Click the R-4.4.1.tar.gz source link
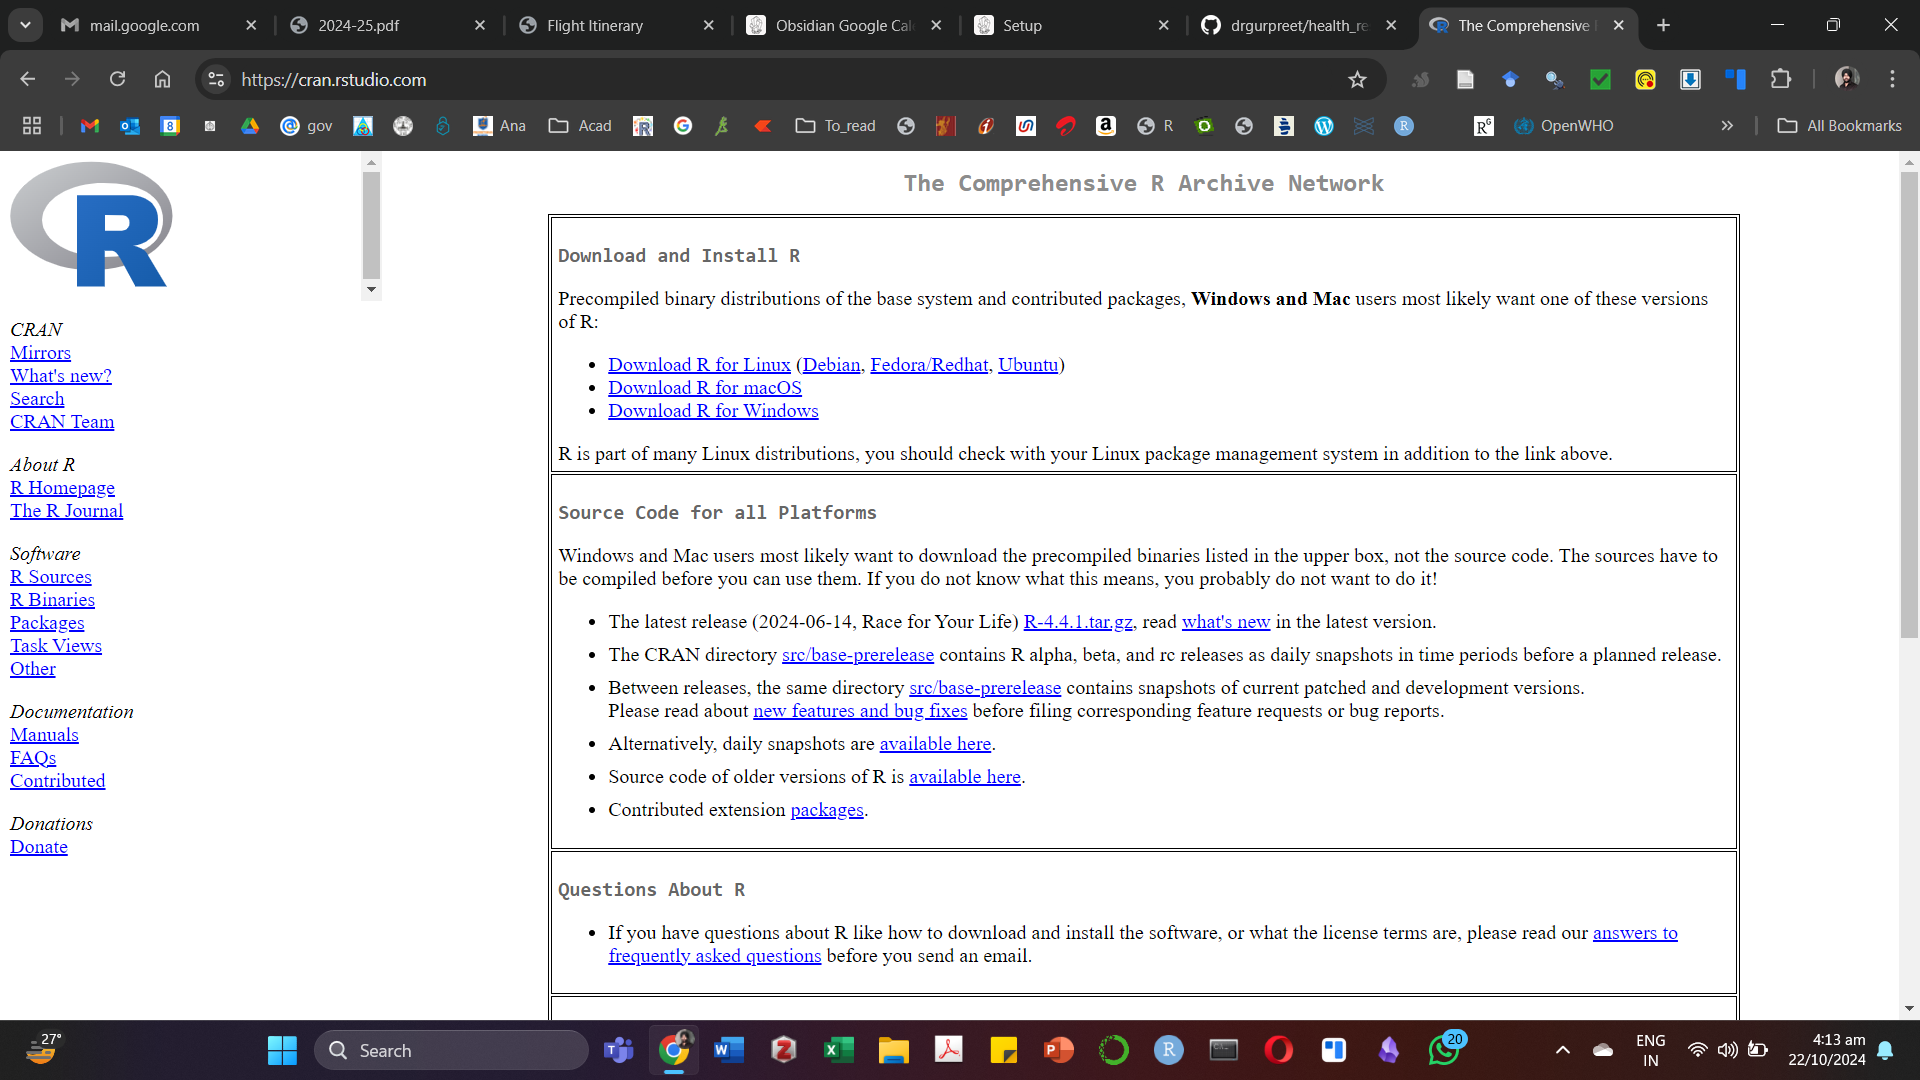The width and height of the screenshot is (1920, 1080). pos(1077,622)
